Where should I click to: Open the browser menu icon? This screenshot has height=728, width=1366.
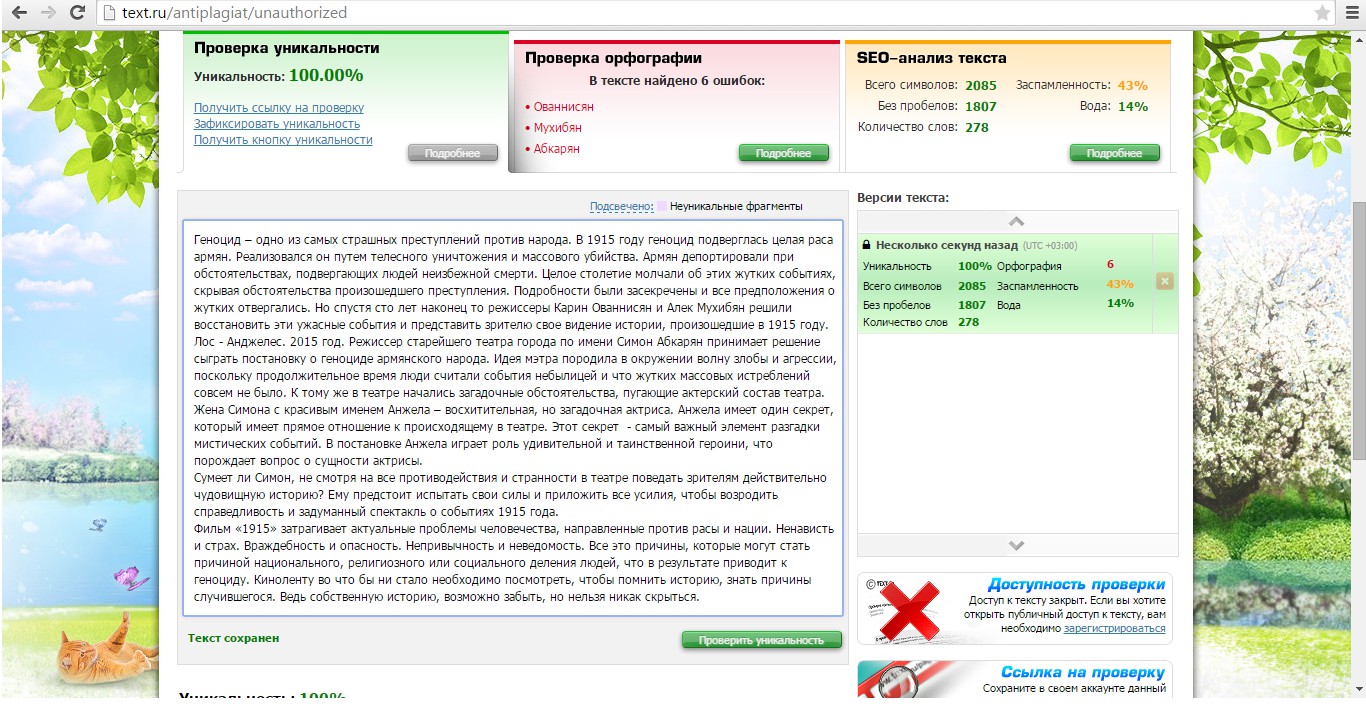pos(1350,13)
